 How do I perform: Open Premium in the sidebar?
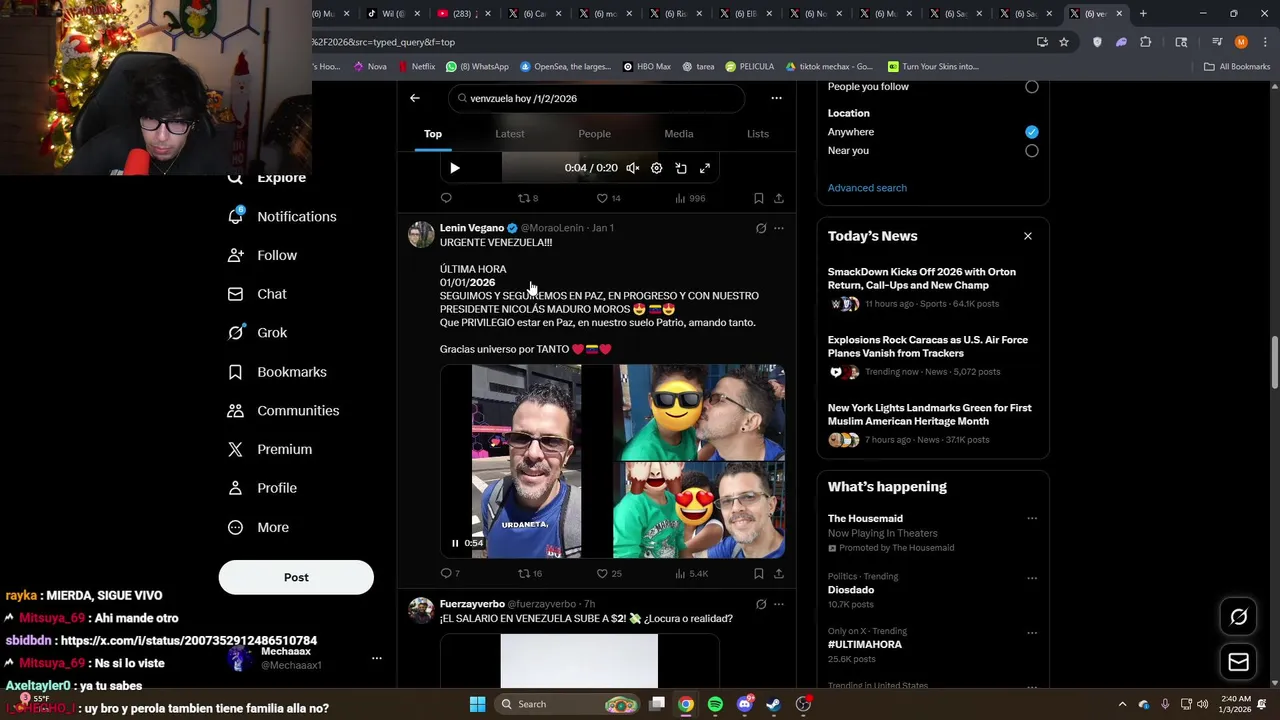270,450
